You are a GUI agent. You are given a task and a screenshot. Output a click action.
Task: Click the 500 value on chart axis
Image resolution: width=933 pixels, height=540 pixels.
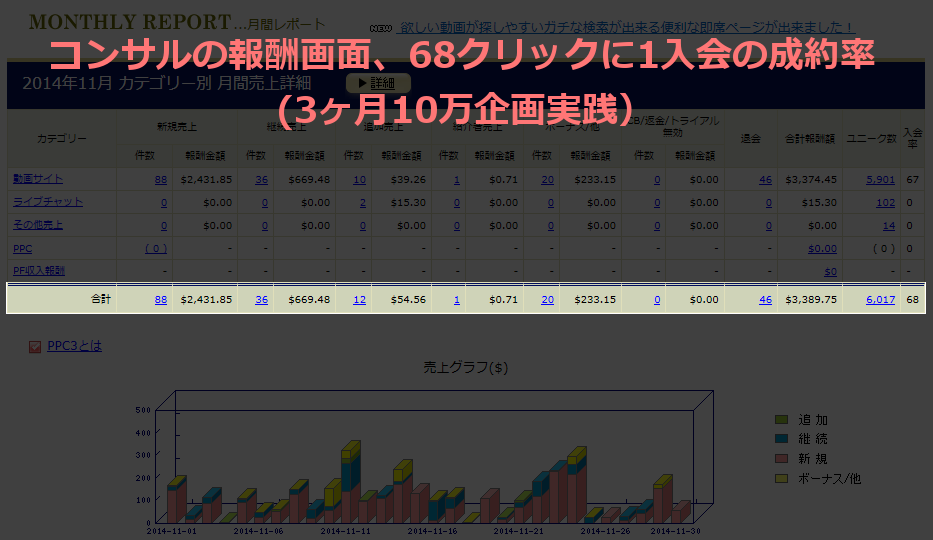pyautogui.click(x=143, y=410)
